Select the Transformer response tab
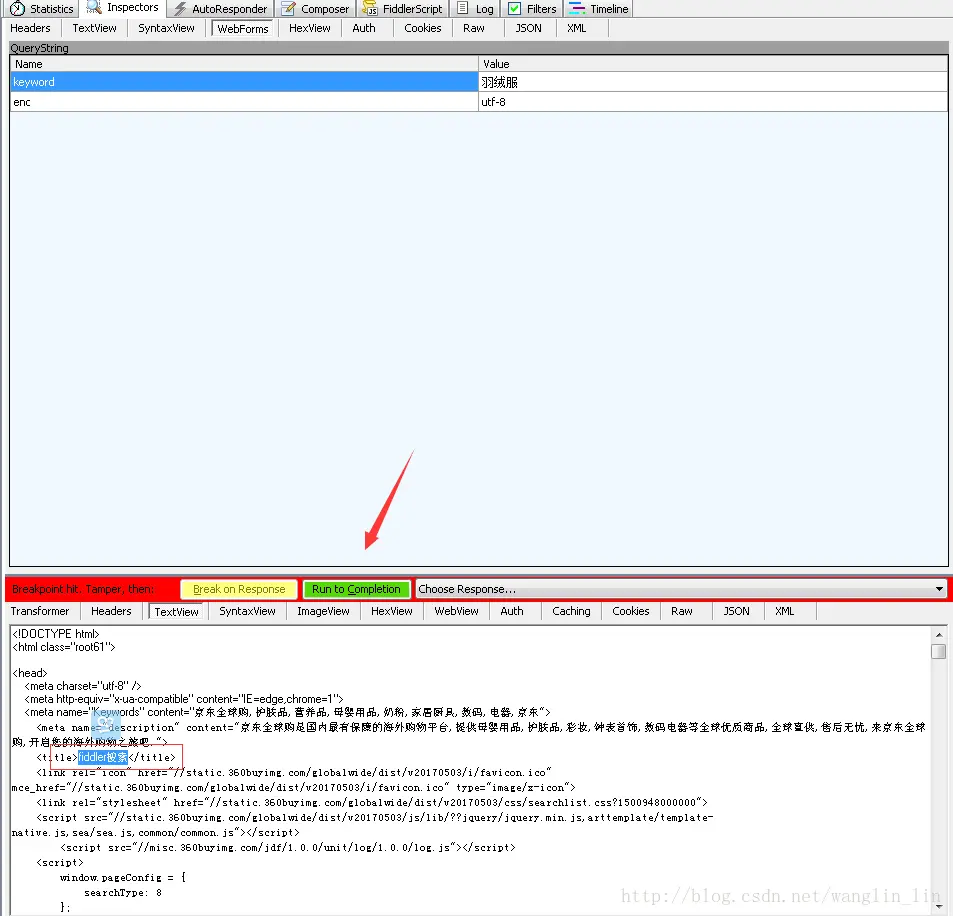953x916 pixels. point(40,611)
